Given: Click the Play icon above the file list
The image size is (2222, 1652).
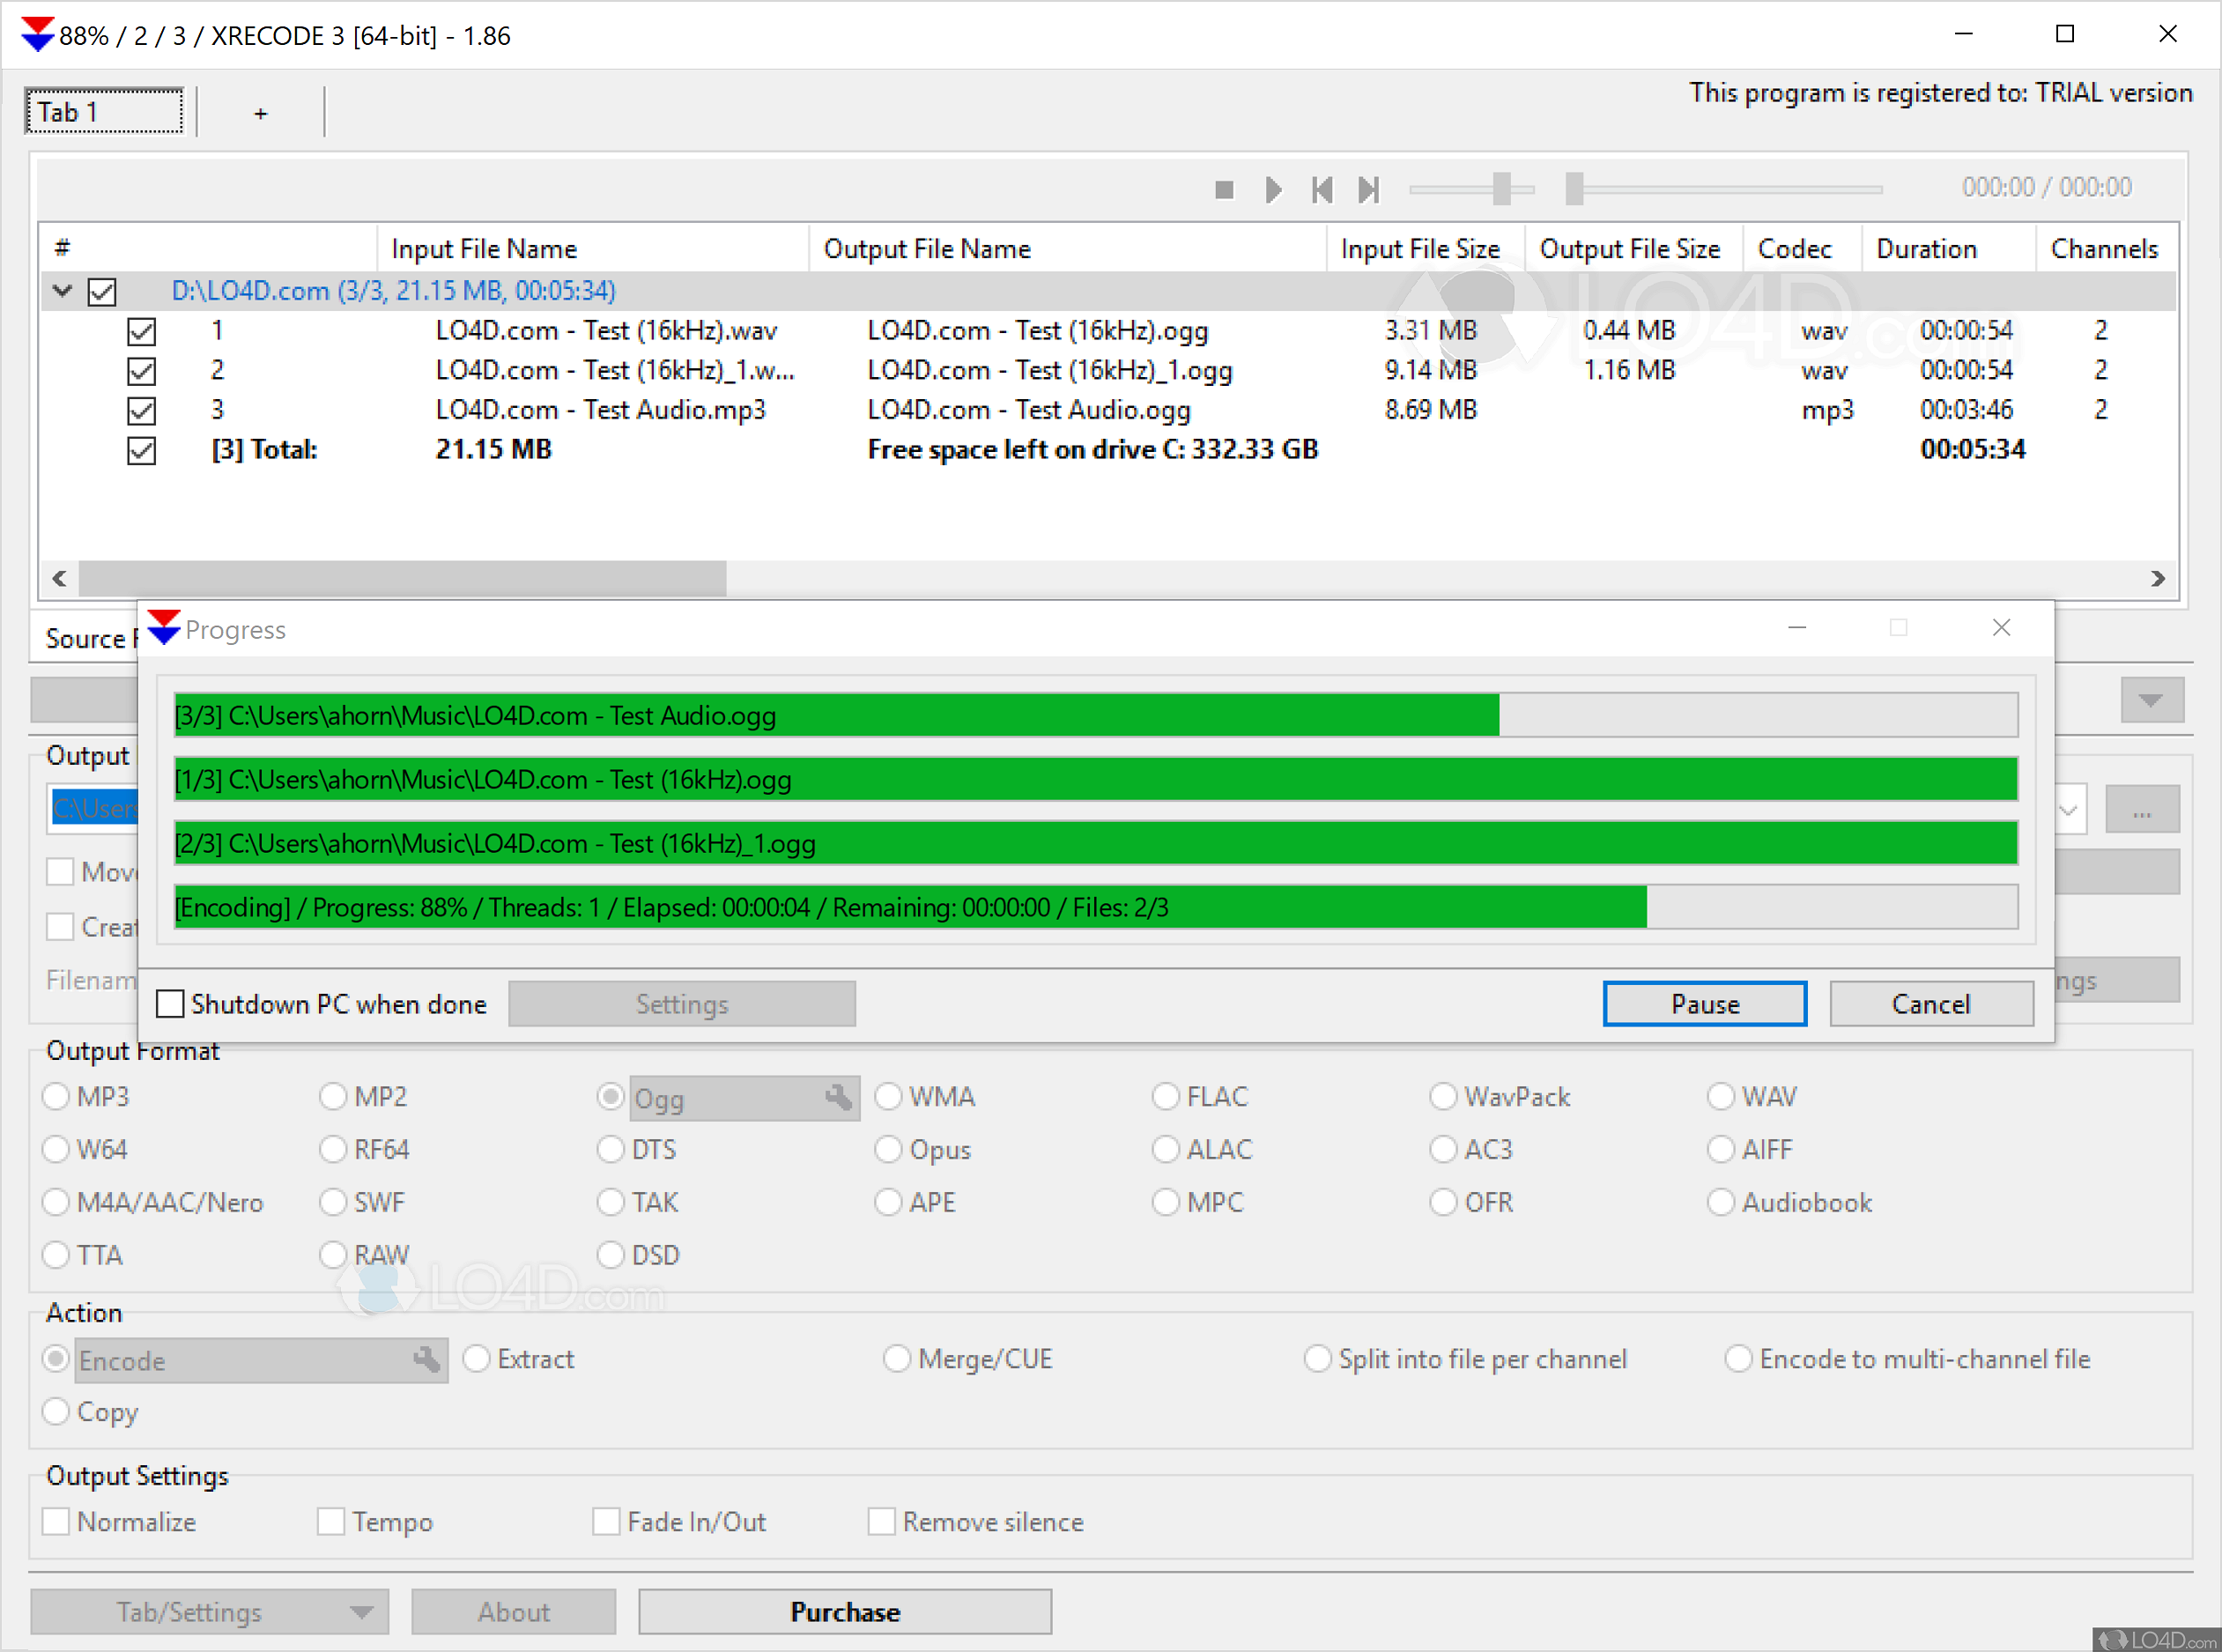Looking at the screenshot, I should [x=1272, y=189].
